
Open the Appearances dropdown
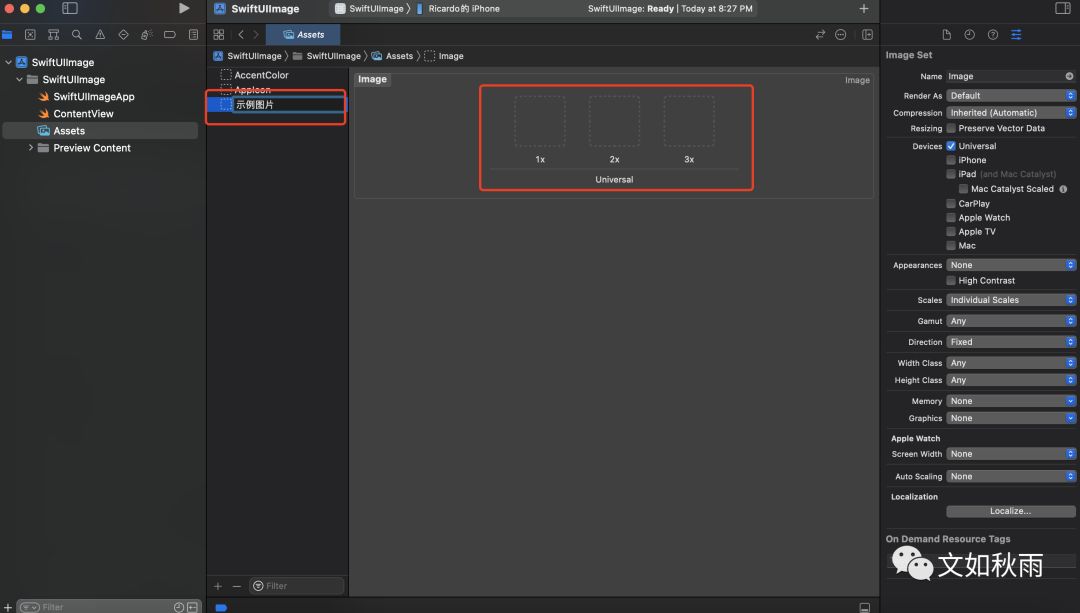[1010, 265]
